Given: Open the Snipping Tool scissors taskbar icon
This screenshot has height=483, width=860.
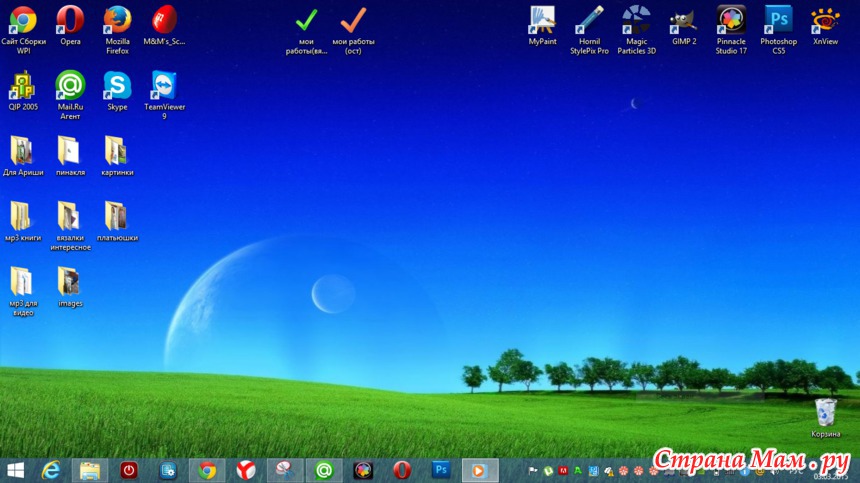Looking at the screenshot, I should 285,470.
